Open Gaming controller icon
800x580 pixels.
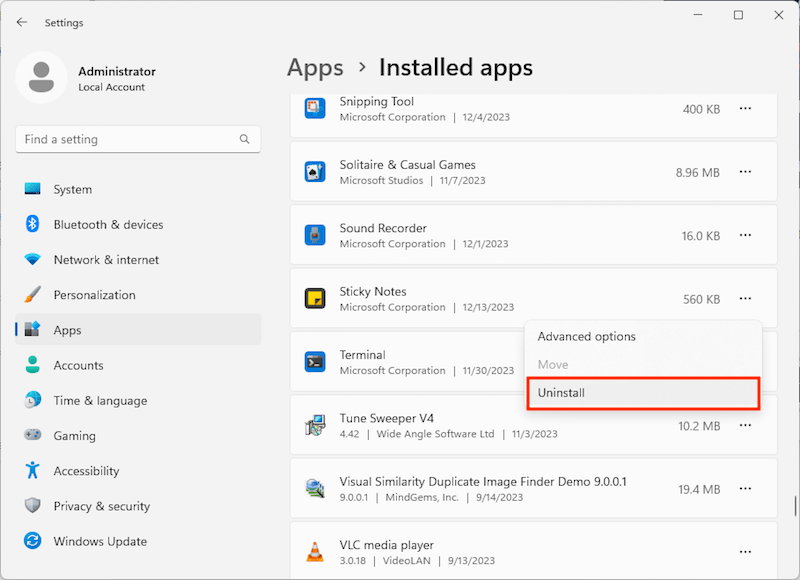pos(33,435)
